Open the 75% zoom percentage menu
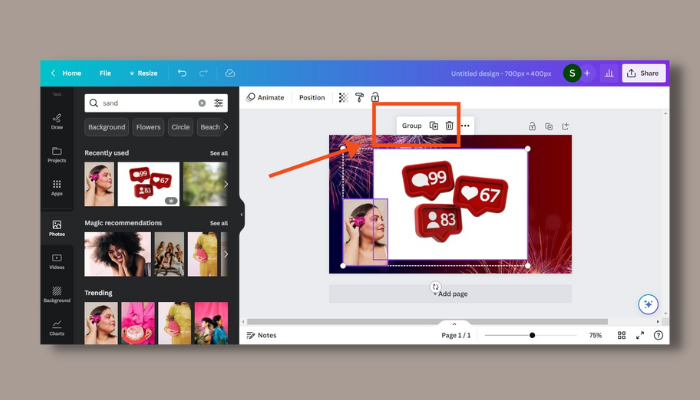This screenshot has height=400, width=700. pyautogui.click(x=596, y=335)
